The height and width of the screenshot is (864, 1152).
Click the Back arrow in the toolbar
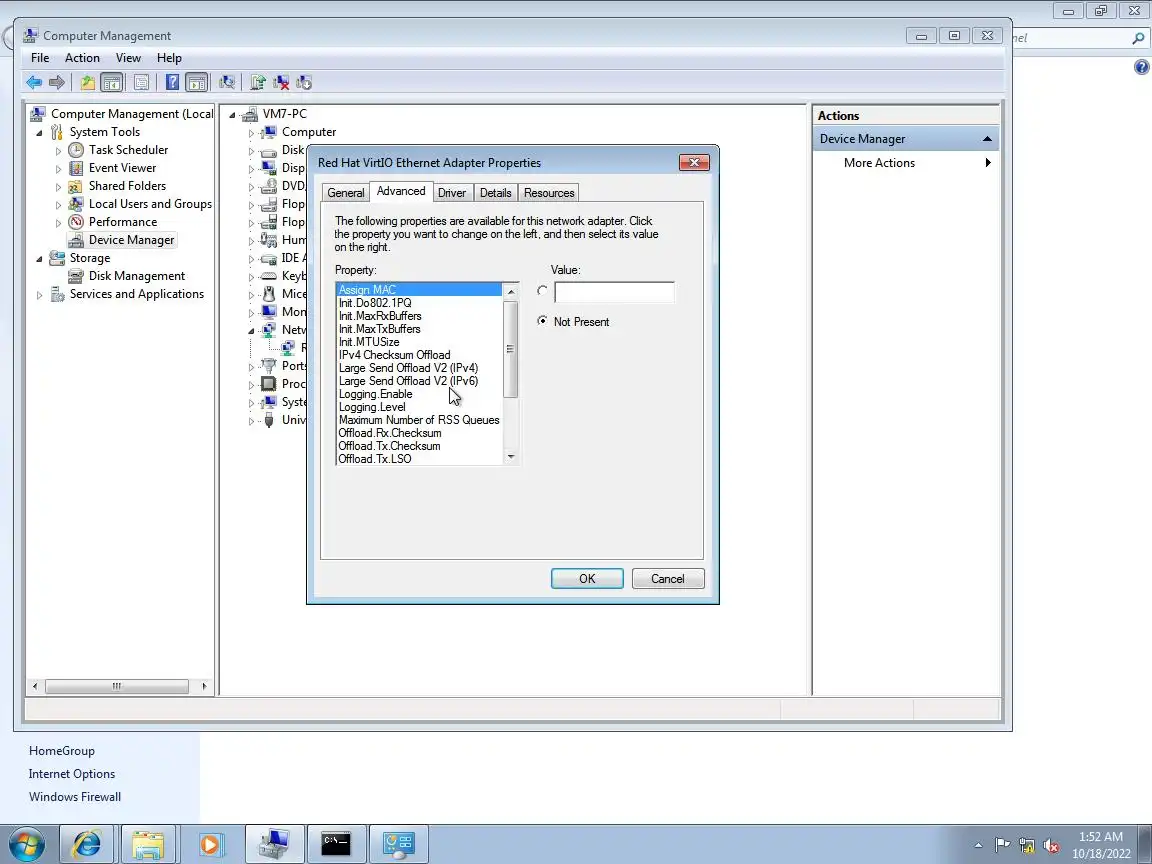(x=34, y=82)
